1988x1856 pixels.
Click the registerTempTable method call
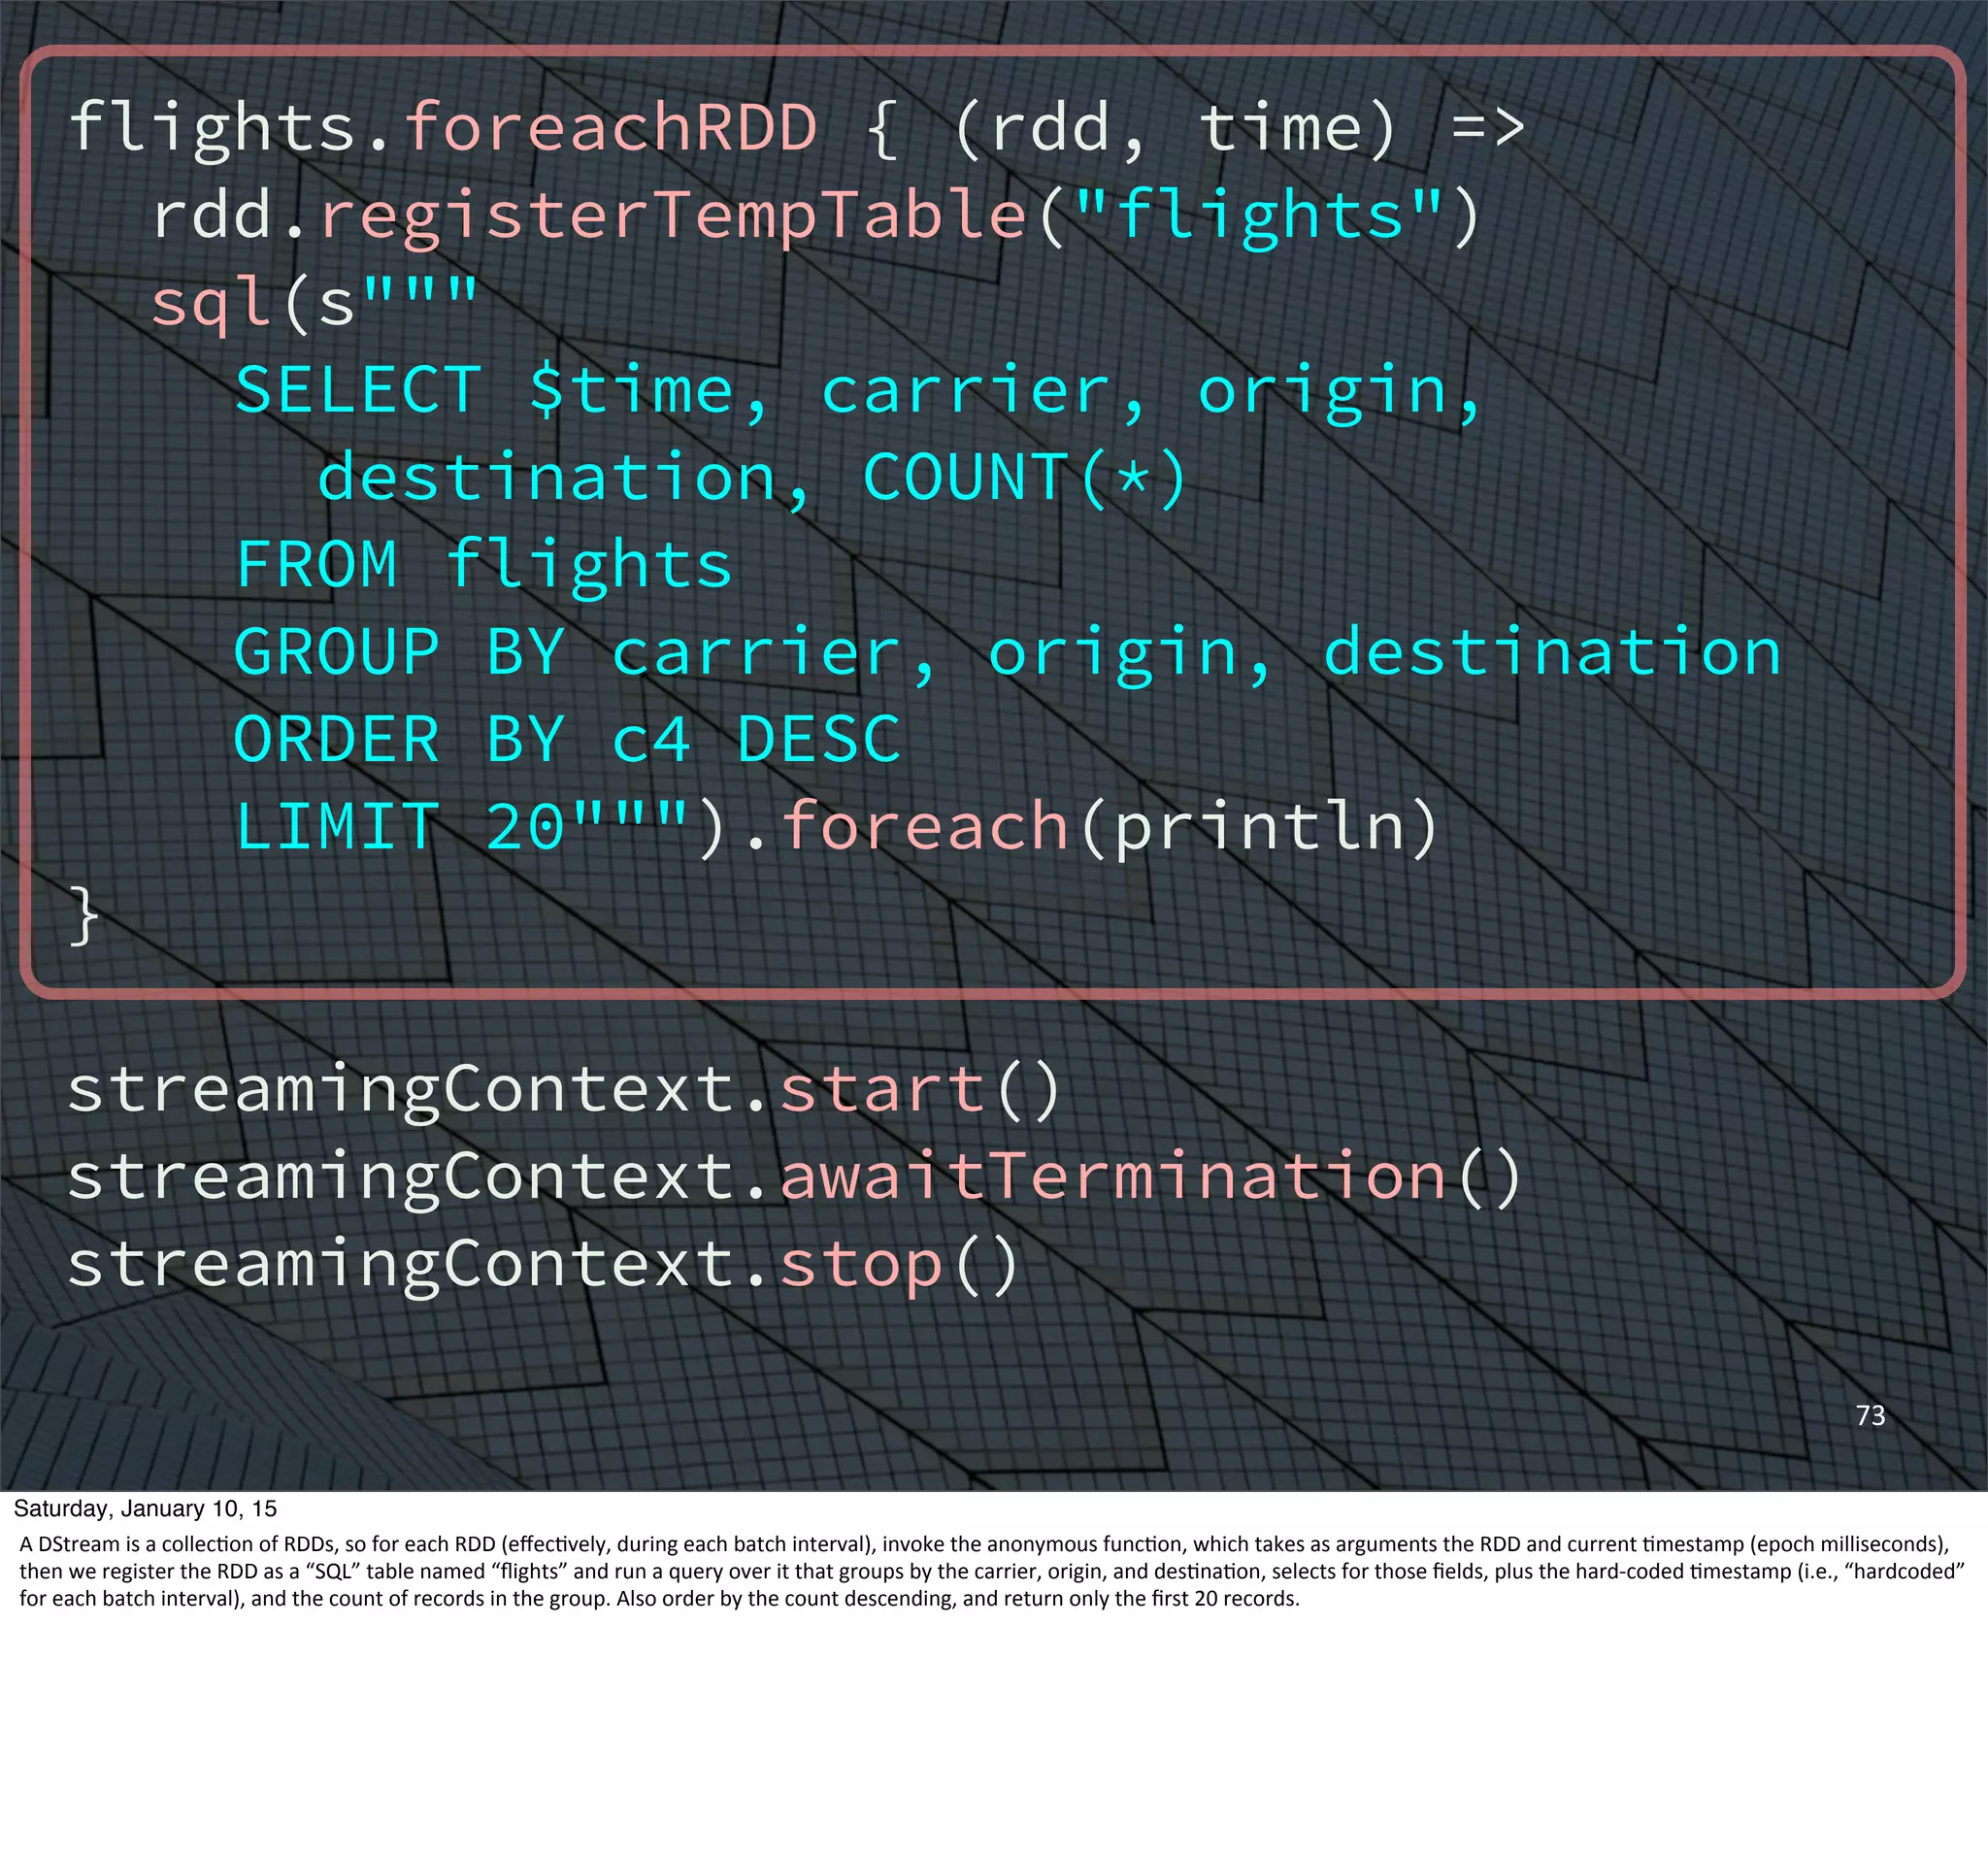pyautogui.click(x=675, y=215)
